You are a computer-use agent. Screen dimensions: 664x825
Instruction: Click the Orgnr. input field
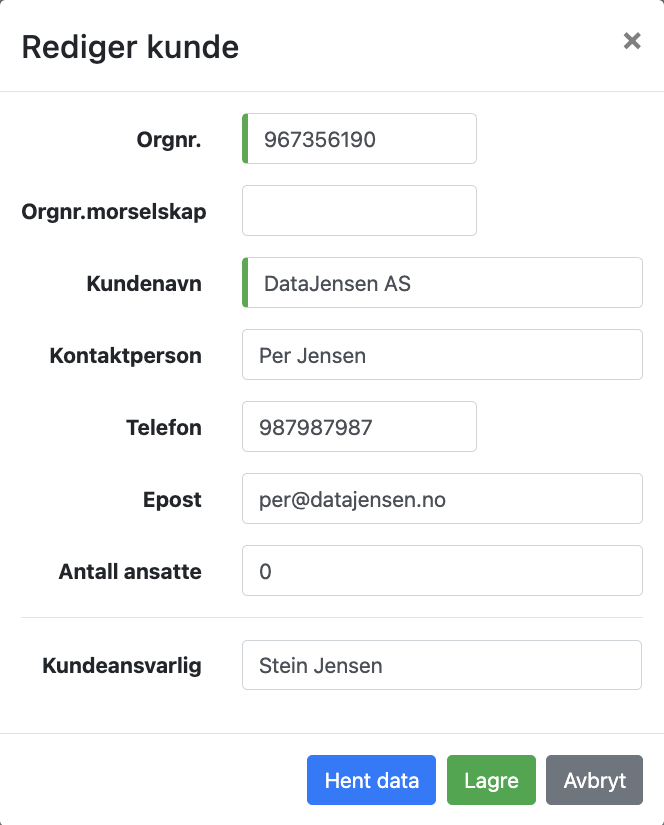[360, 139]
